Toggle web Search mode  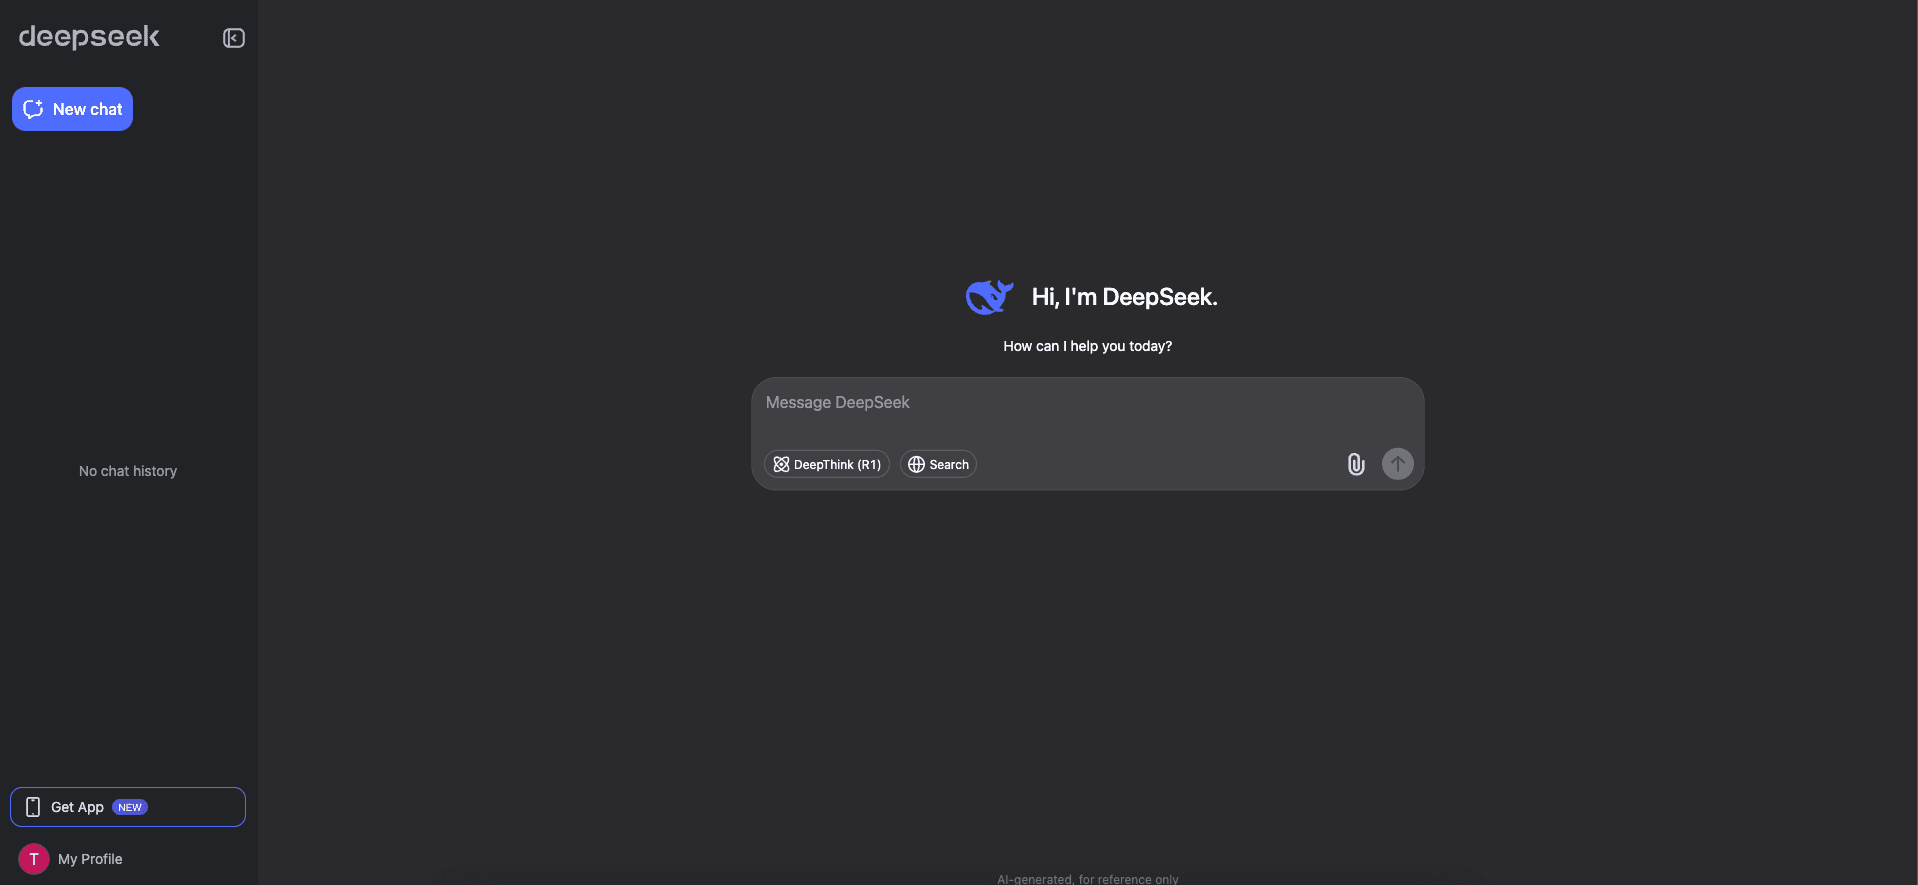click(x=938, y=464)
